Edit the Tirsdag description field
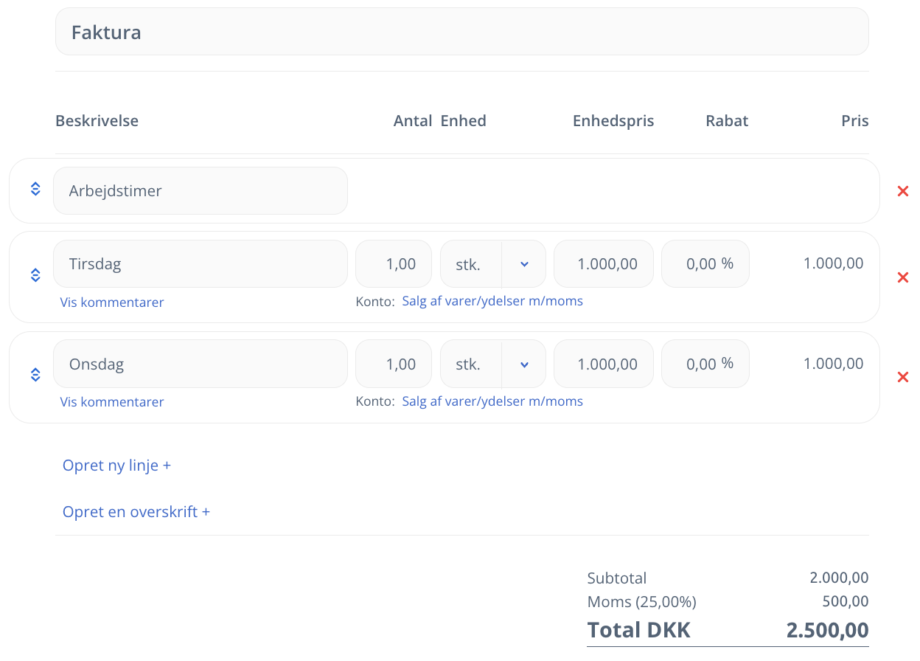Screen dimensions: 920x661 tap(200, 265)
